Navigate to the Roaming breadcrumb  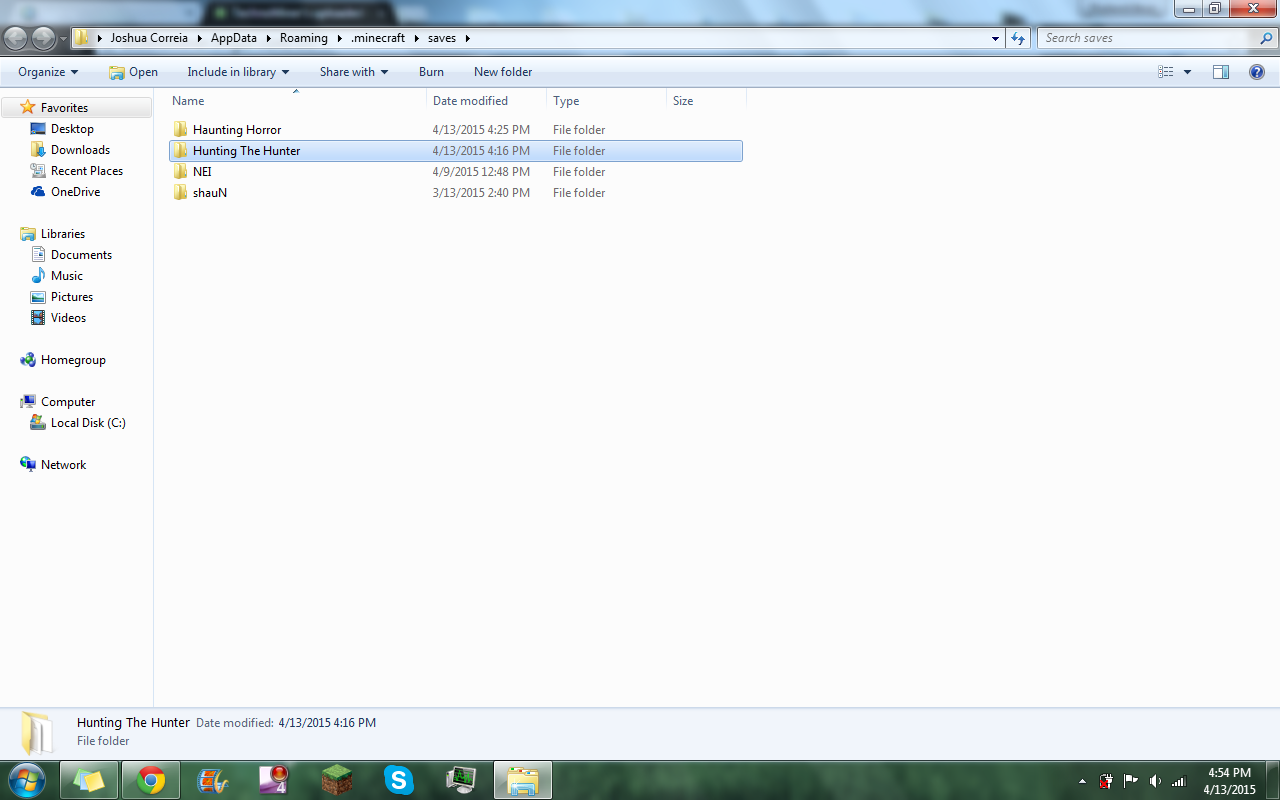(304, 38)
